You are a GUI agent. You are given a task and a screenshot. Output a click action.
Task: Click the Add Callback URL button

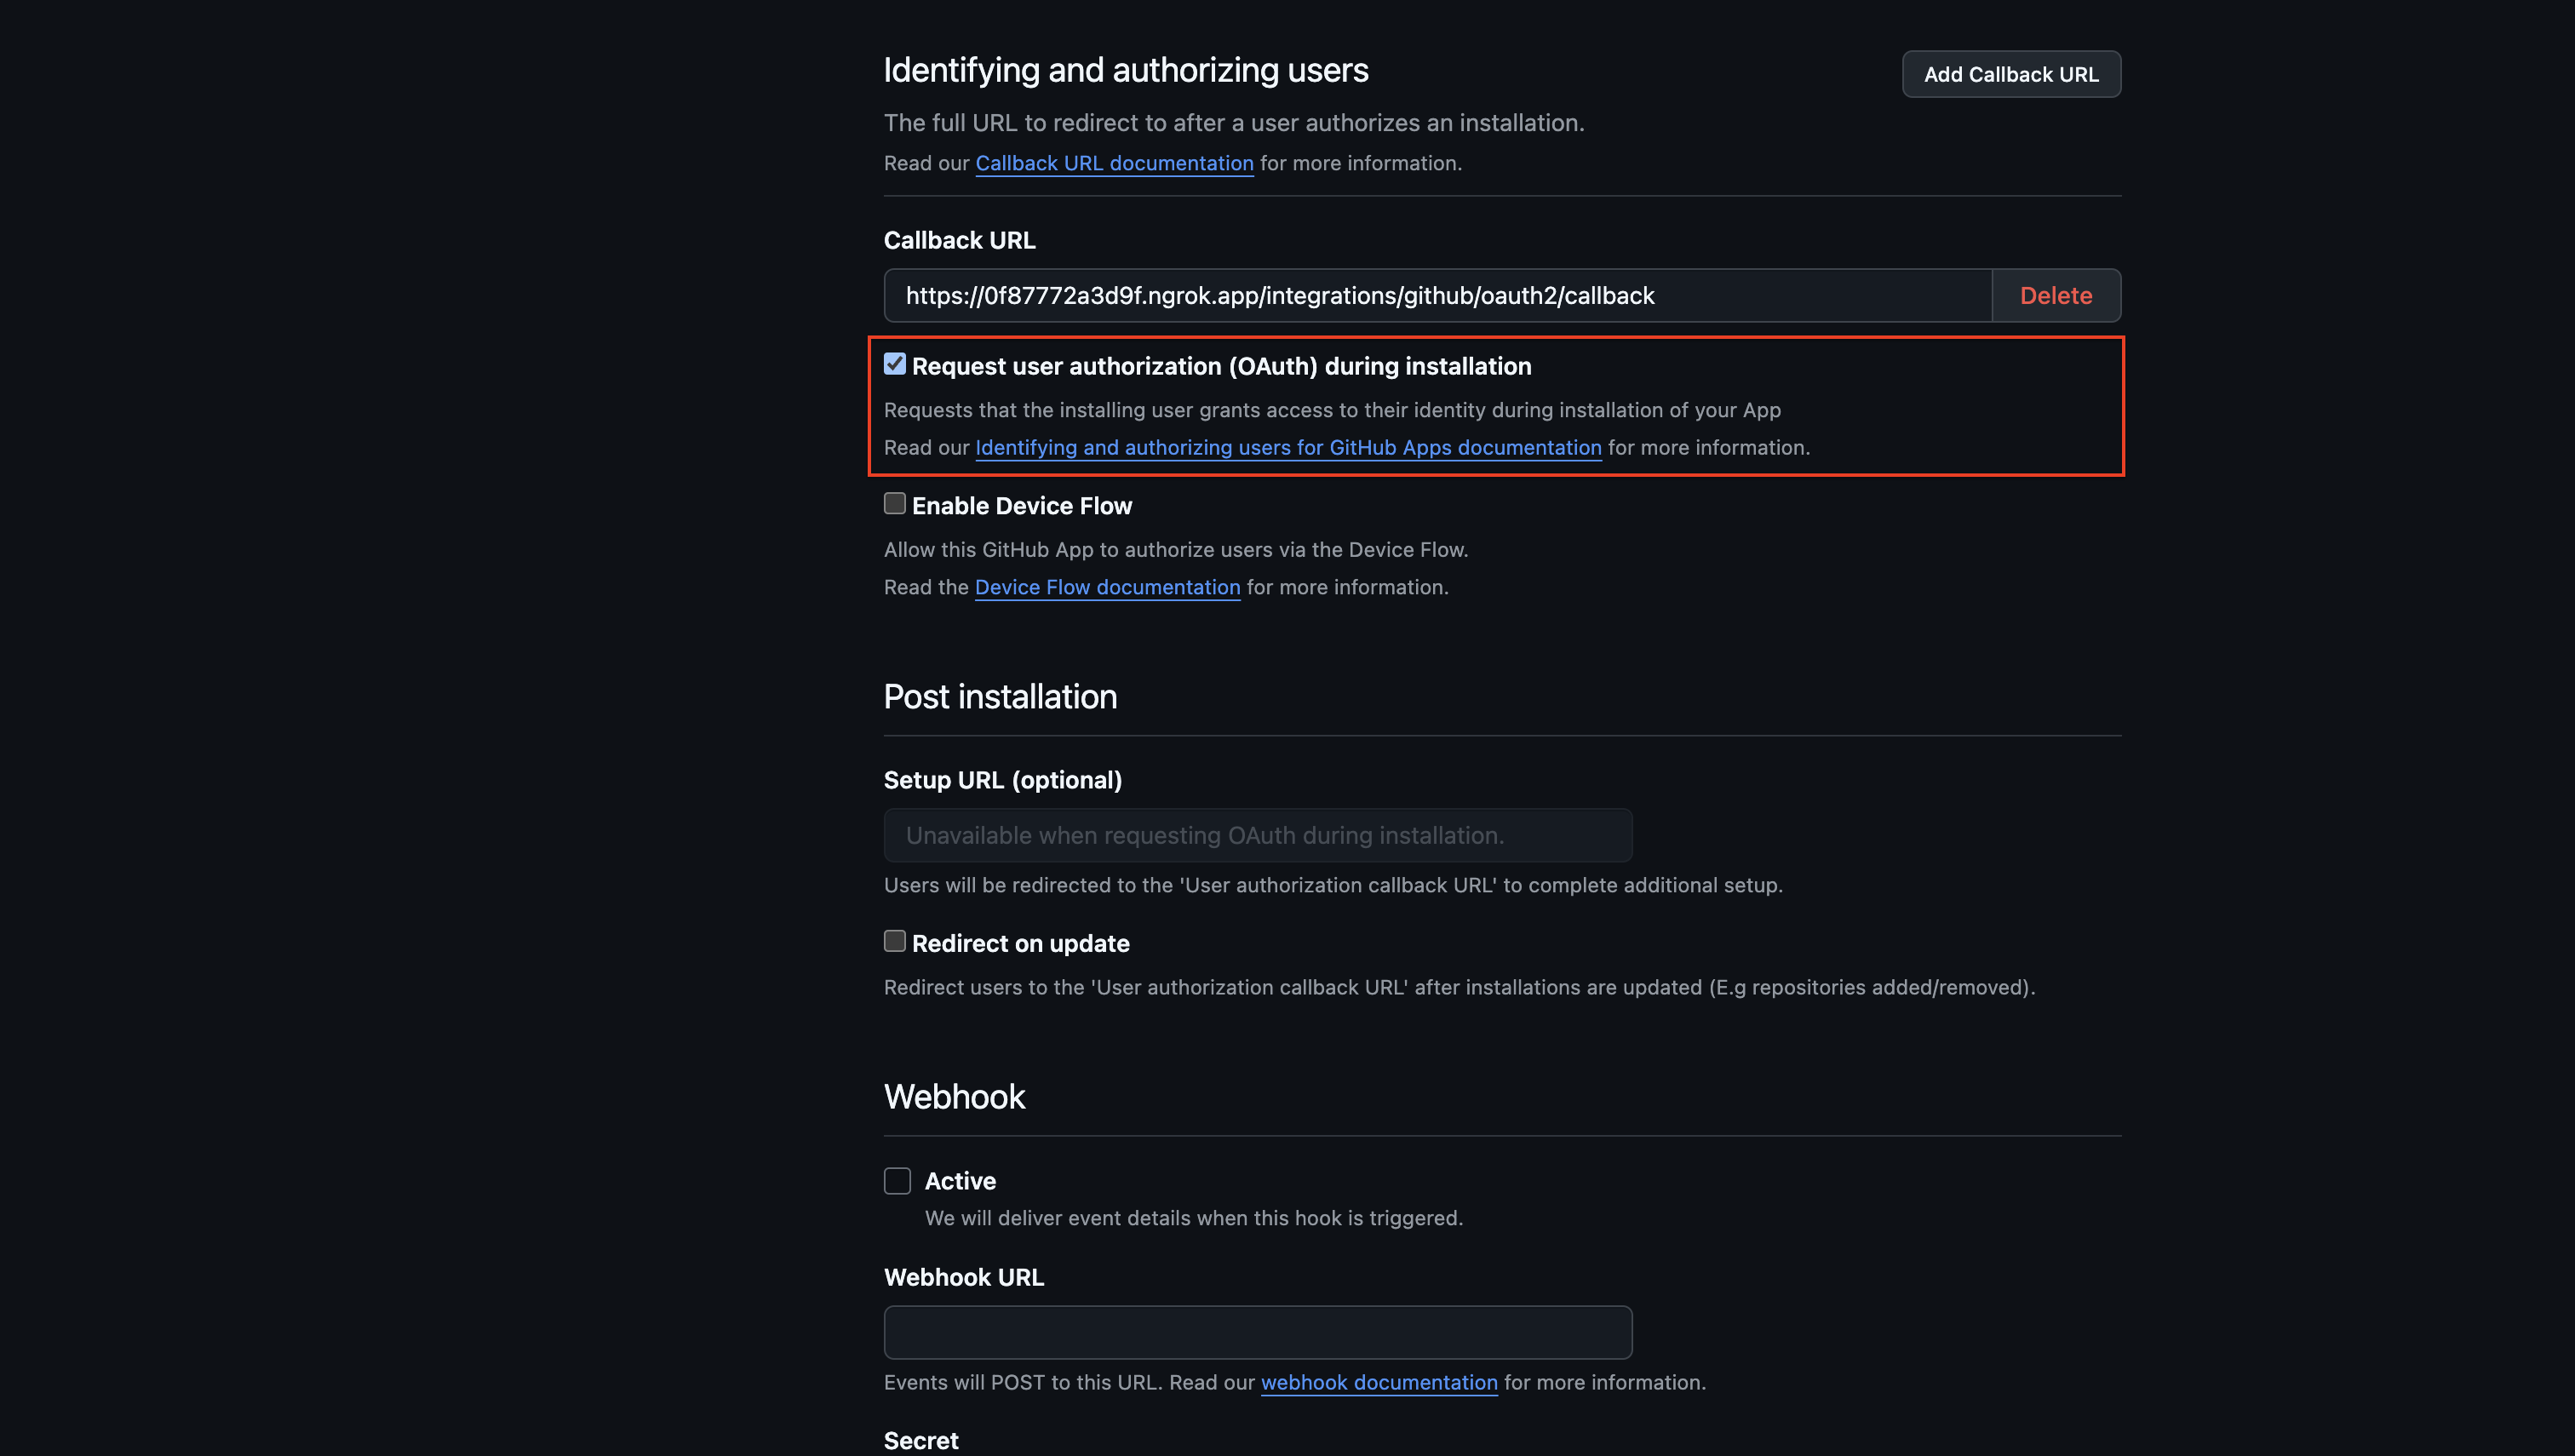coord(2011,74)
